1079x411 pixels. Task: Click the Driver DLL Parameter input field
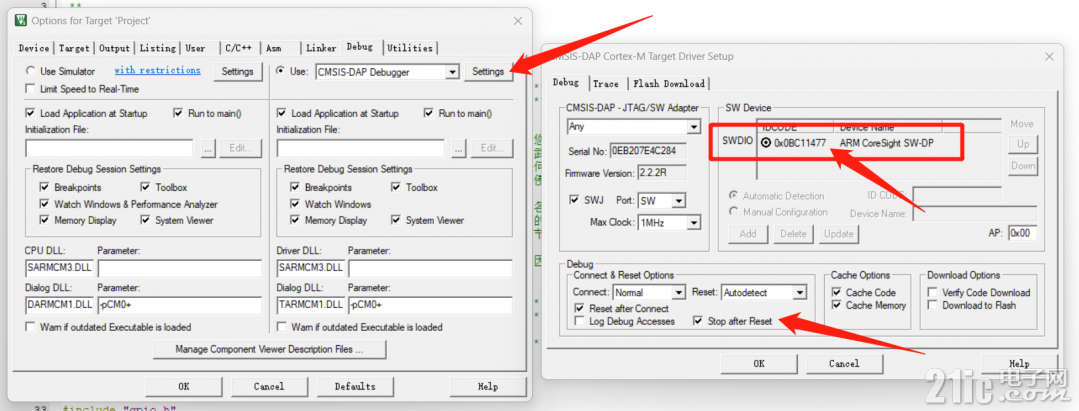coord(430,268)
